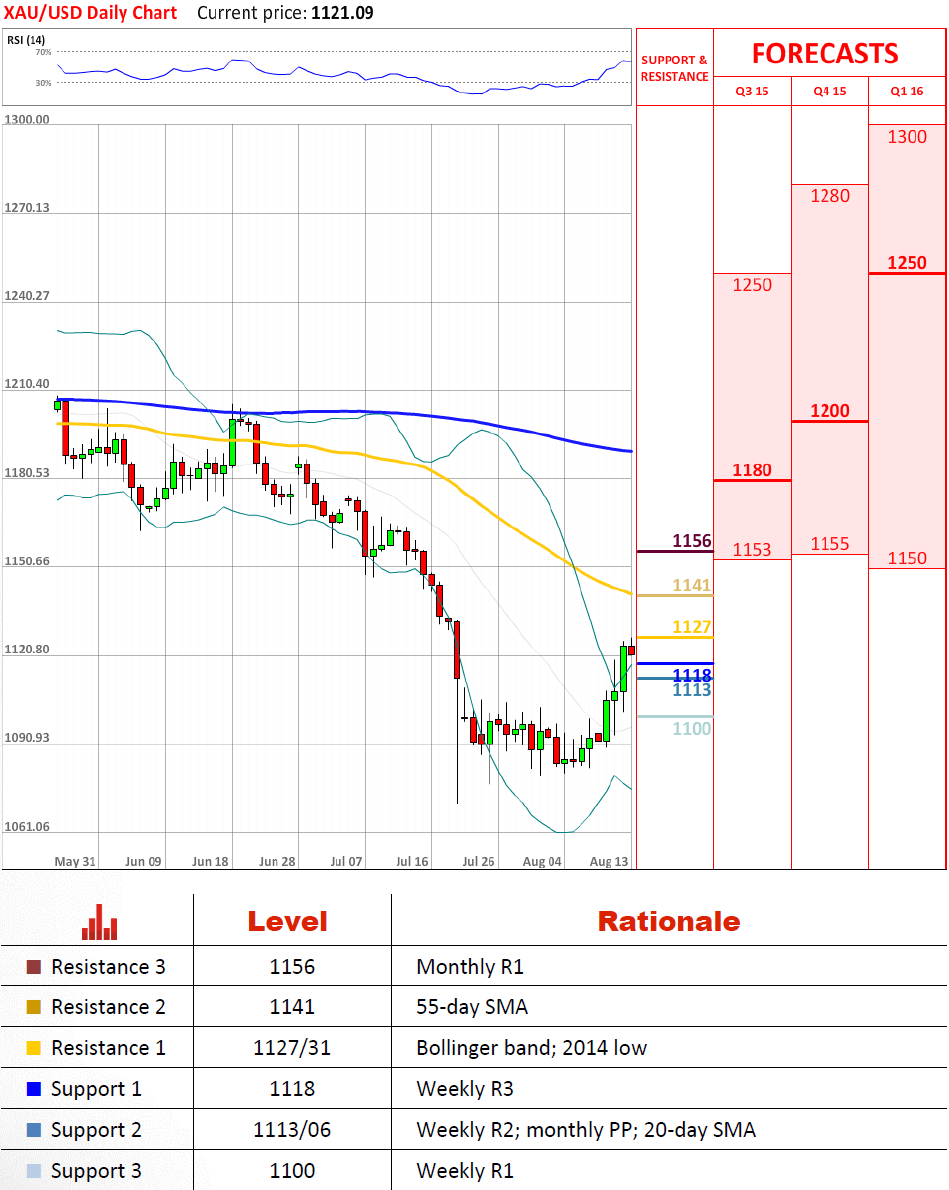This screenshot has height=1190, width=949.
Task: Click the Support 3 light-blue color square
Action: [x=33, y=1171]
